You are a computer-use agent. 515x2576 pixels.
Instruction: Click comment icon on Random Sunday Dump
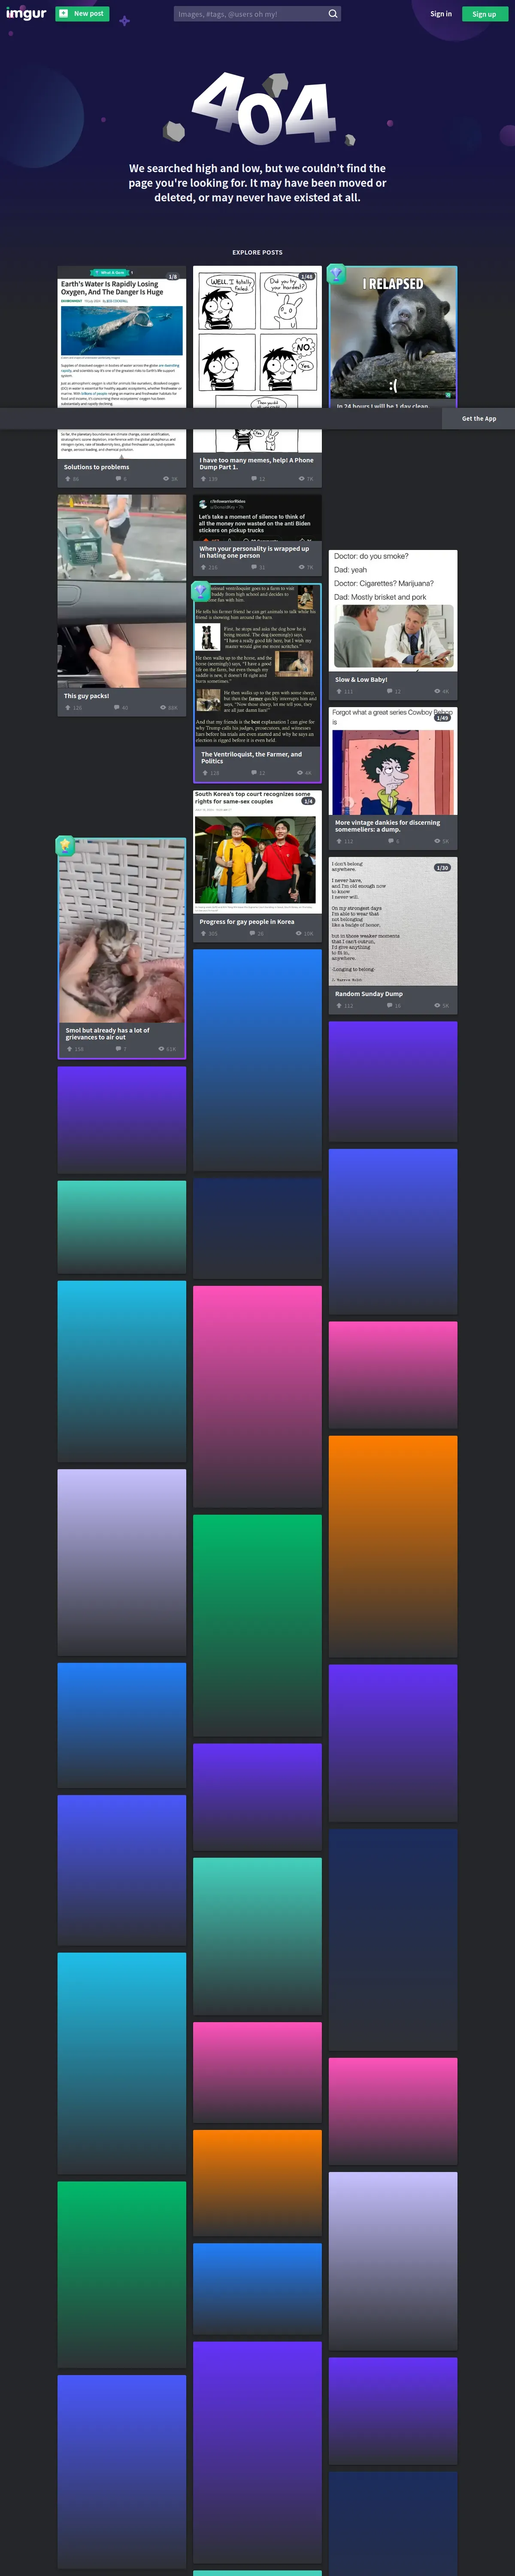point(390,1005)
